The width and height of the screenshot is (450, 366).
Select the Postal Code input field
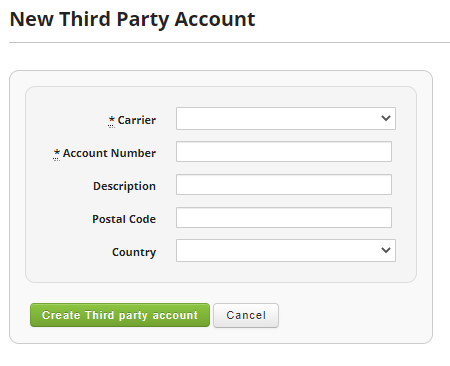coord(284,218)
